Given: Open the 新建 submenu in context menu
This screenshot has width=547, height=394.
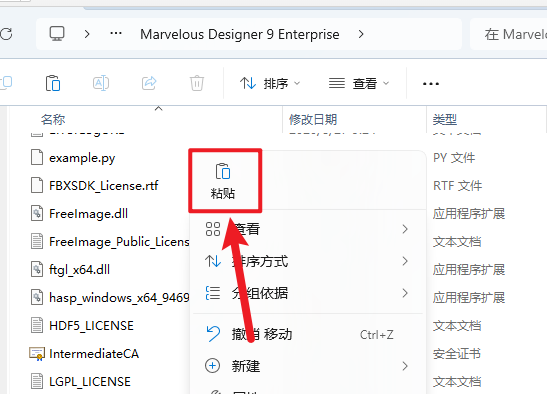Looking at the screenshot, I should (x=308, y=366).
